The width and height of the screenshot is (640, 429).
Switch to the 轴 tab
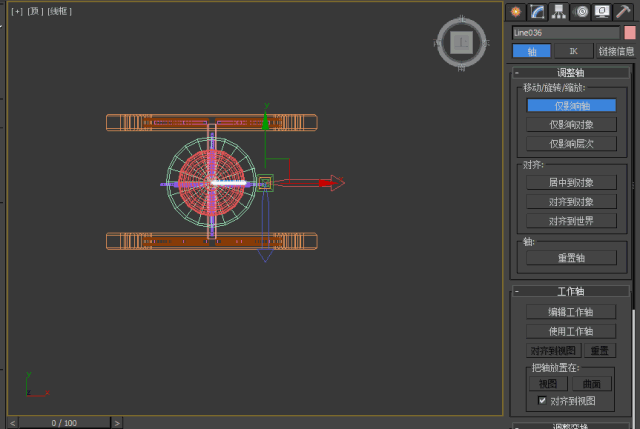[531, 51]
